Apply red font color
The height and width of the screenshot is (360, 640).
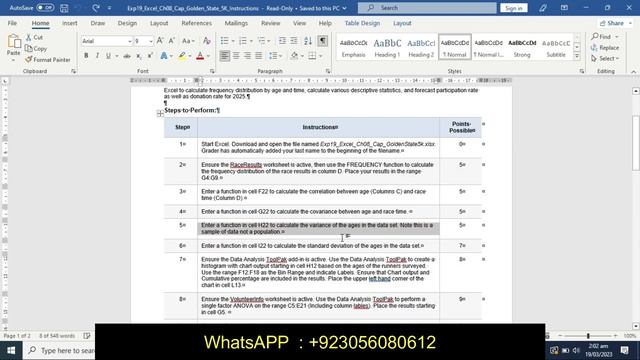200,56
